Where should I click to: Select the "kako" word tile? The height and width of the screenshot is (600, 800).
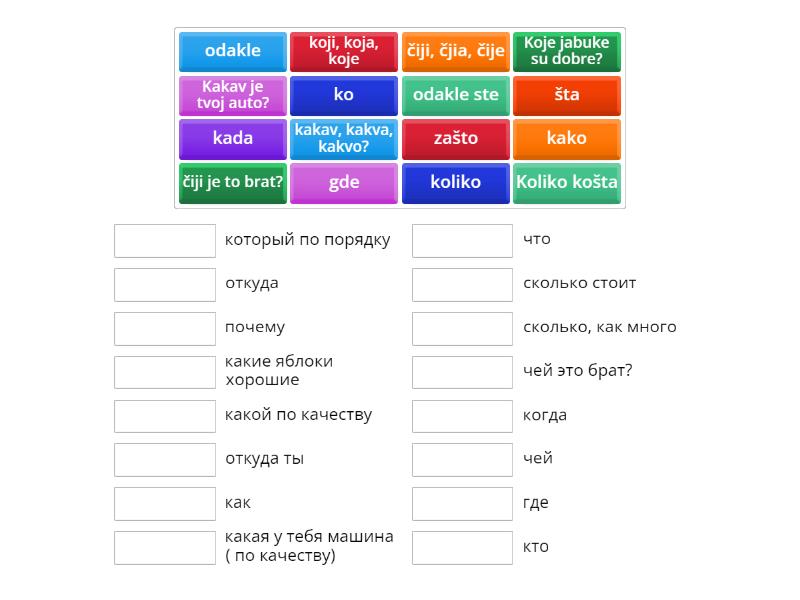click(x=566, y=139)
